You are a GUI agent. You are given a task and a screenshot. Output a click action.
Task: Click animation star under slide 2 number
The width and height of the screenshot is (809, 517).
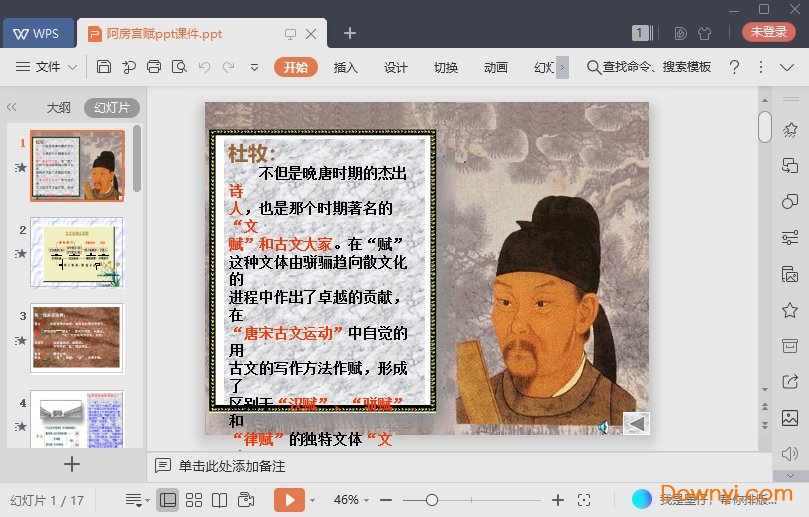coord(21,253)
